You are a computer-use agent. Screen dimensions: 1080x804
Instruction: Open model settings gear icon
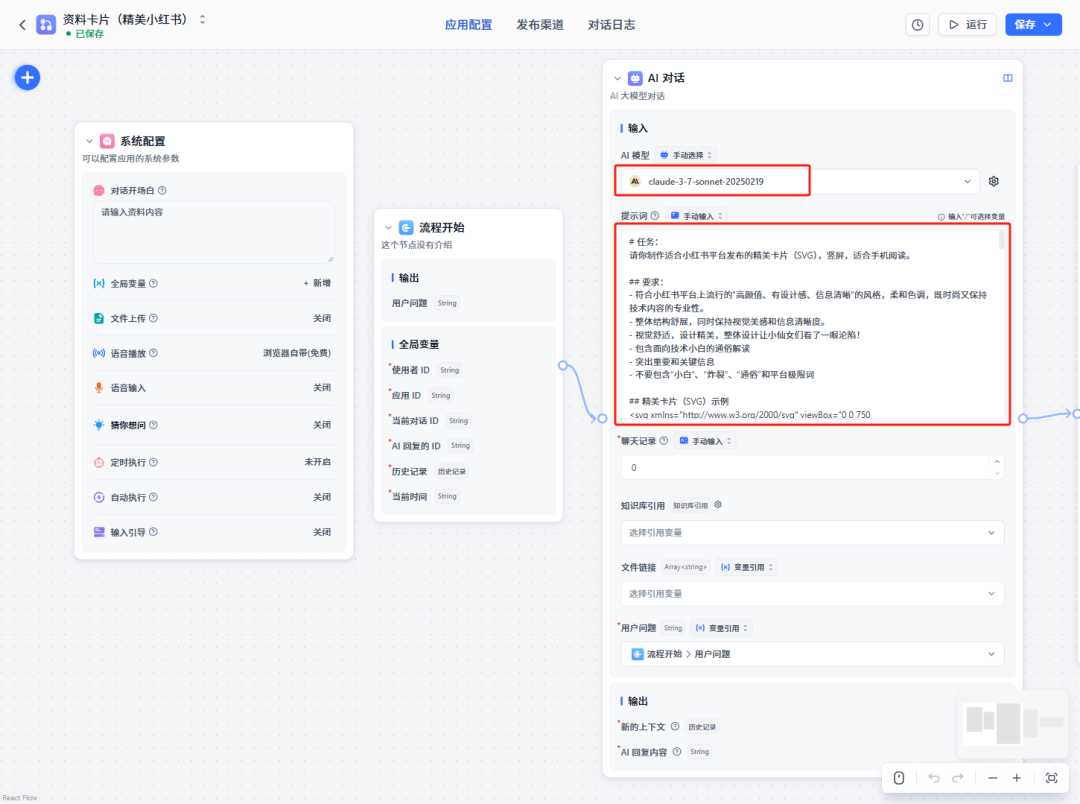[993, 182]
